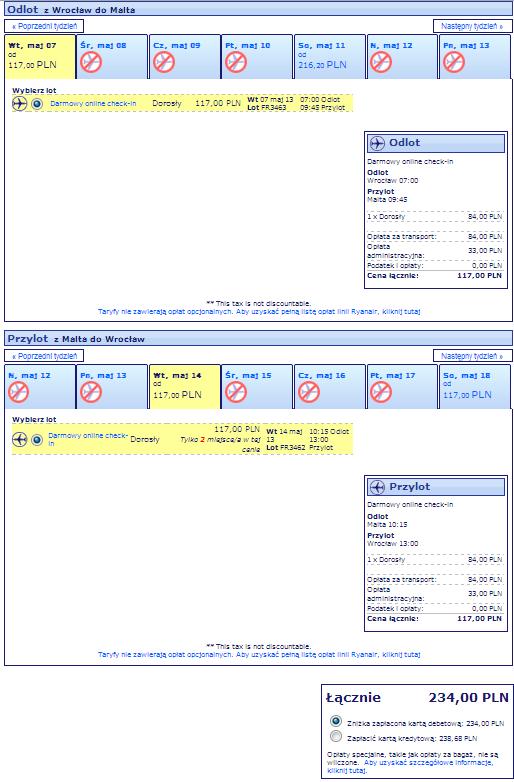This screenshot has height=782, width=514.
Task: Click no-flight icon on N, maj 12 outbound
Action: (x=381, y=63)
